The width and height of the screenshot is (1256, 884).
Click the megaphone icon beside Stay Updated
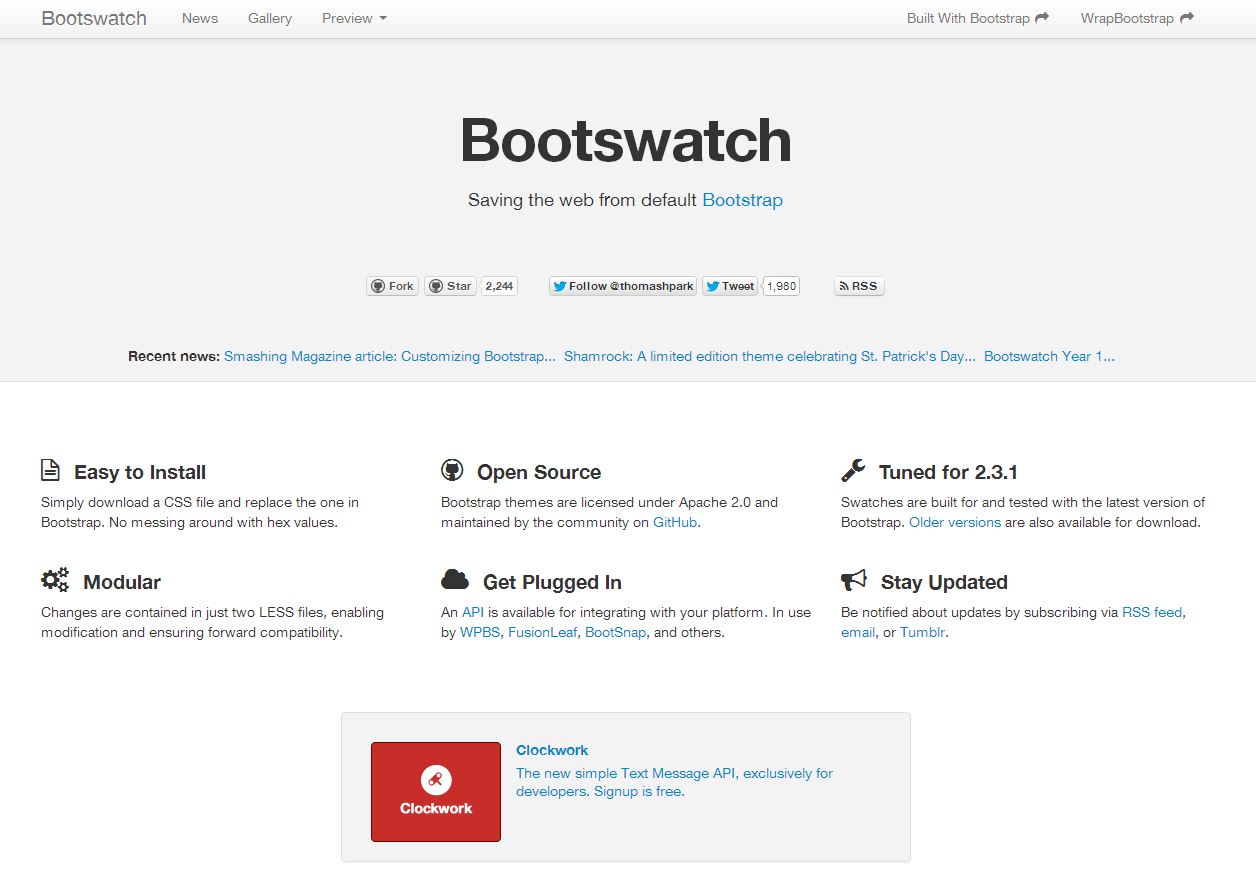point(854,580)
